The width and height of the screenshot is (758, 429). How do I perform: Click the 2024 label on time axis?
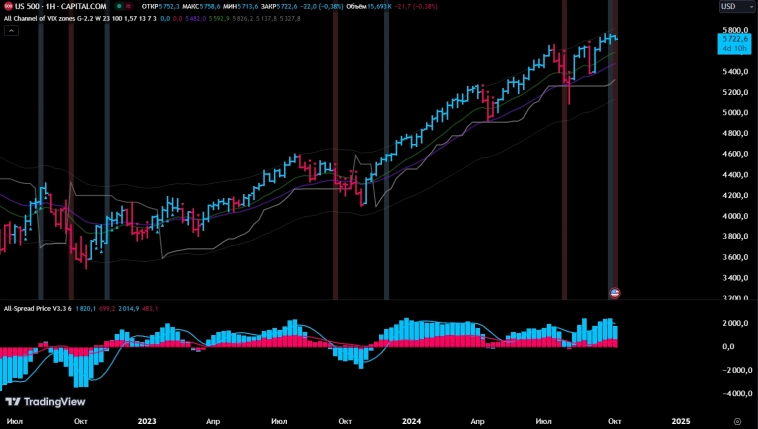[411, 422]
